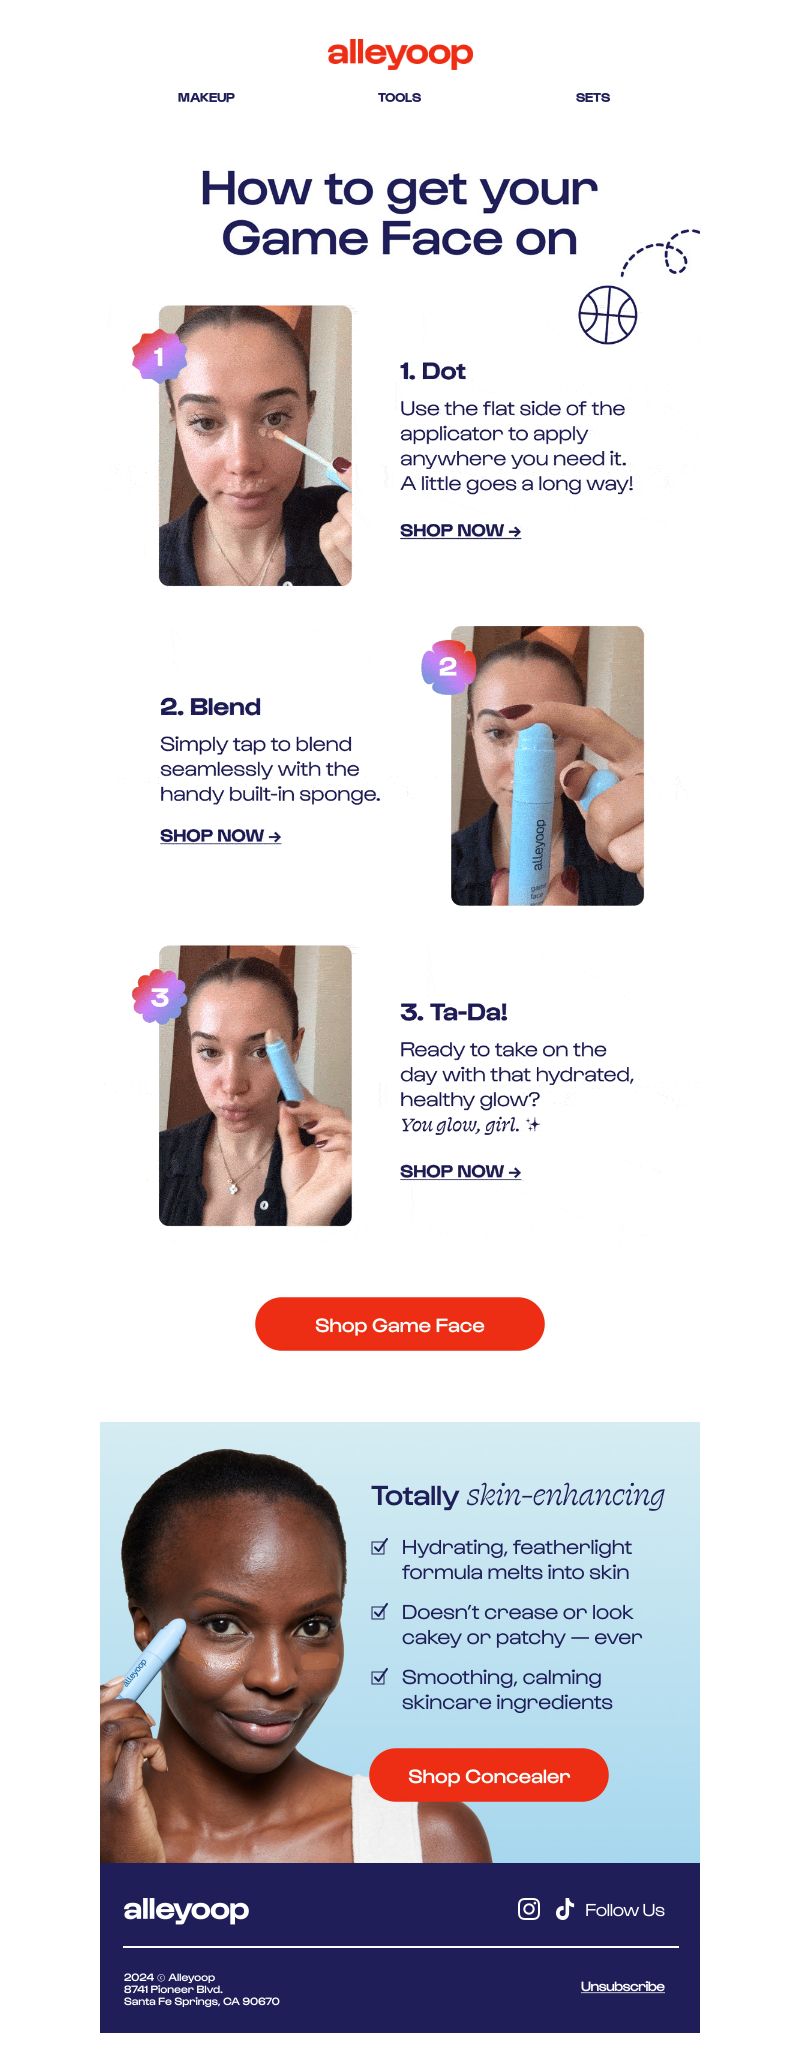Click the step 3 flower badge
This screenshot has height=2053, width=800.
pyautogui.click(x=159, y=997)
